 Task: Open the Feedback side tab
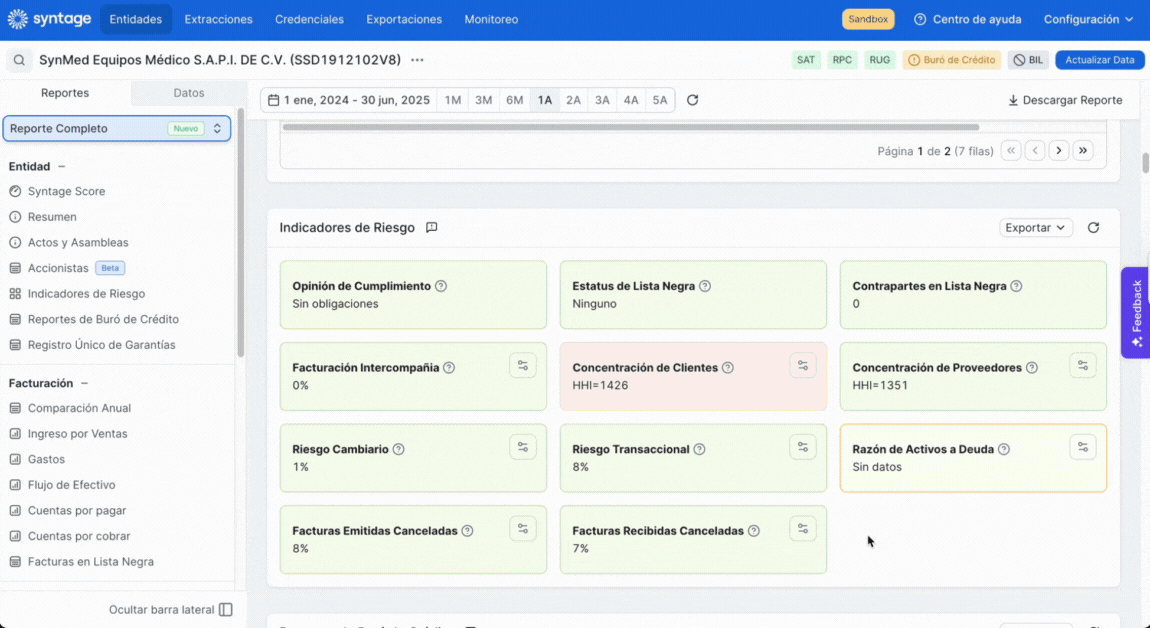pyautogui.click(x=1136, y=313)
